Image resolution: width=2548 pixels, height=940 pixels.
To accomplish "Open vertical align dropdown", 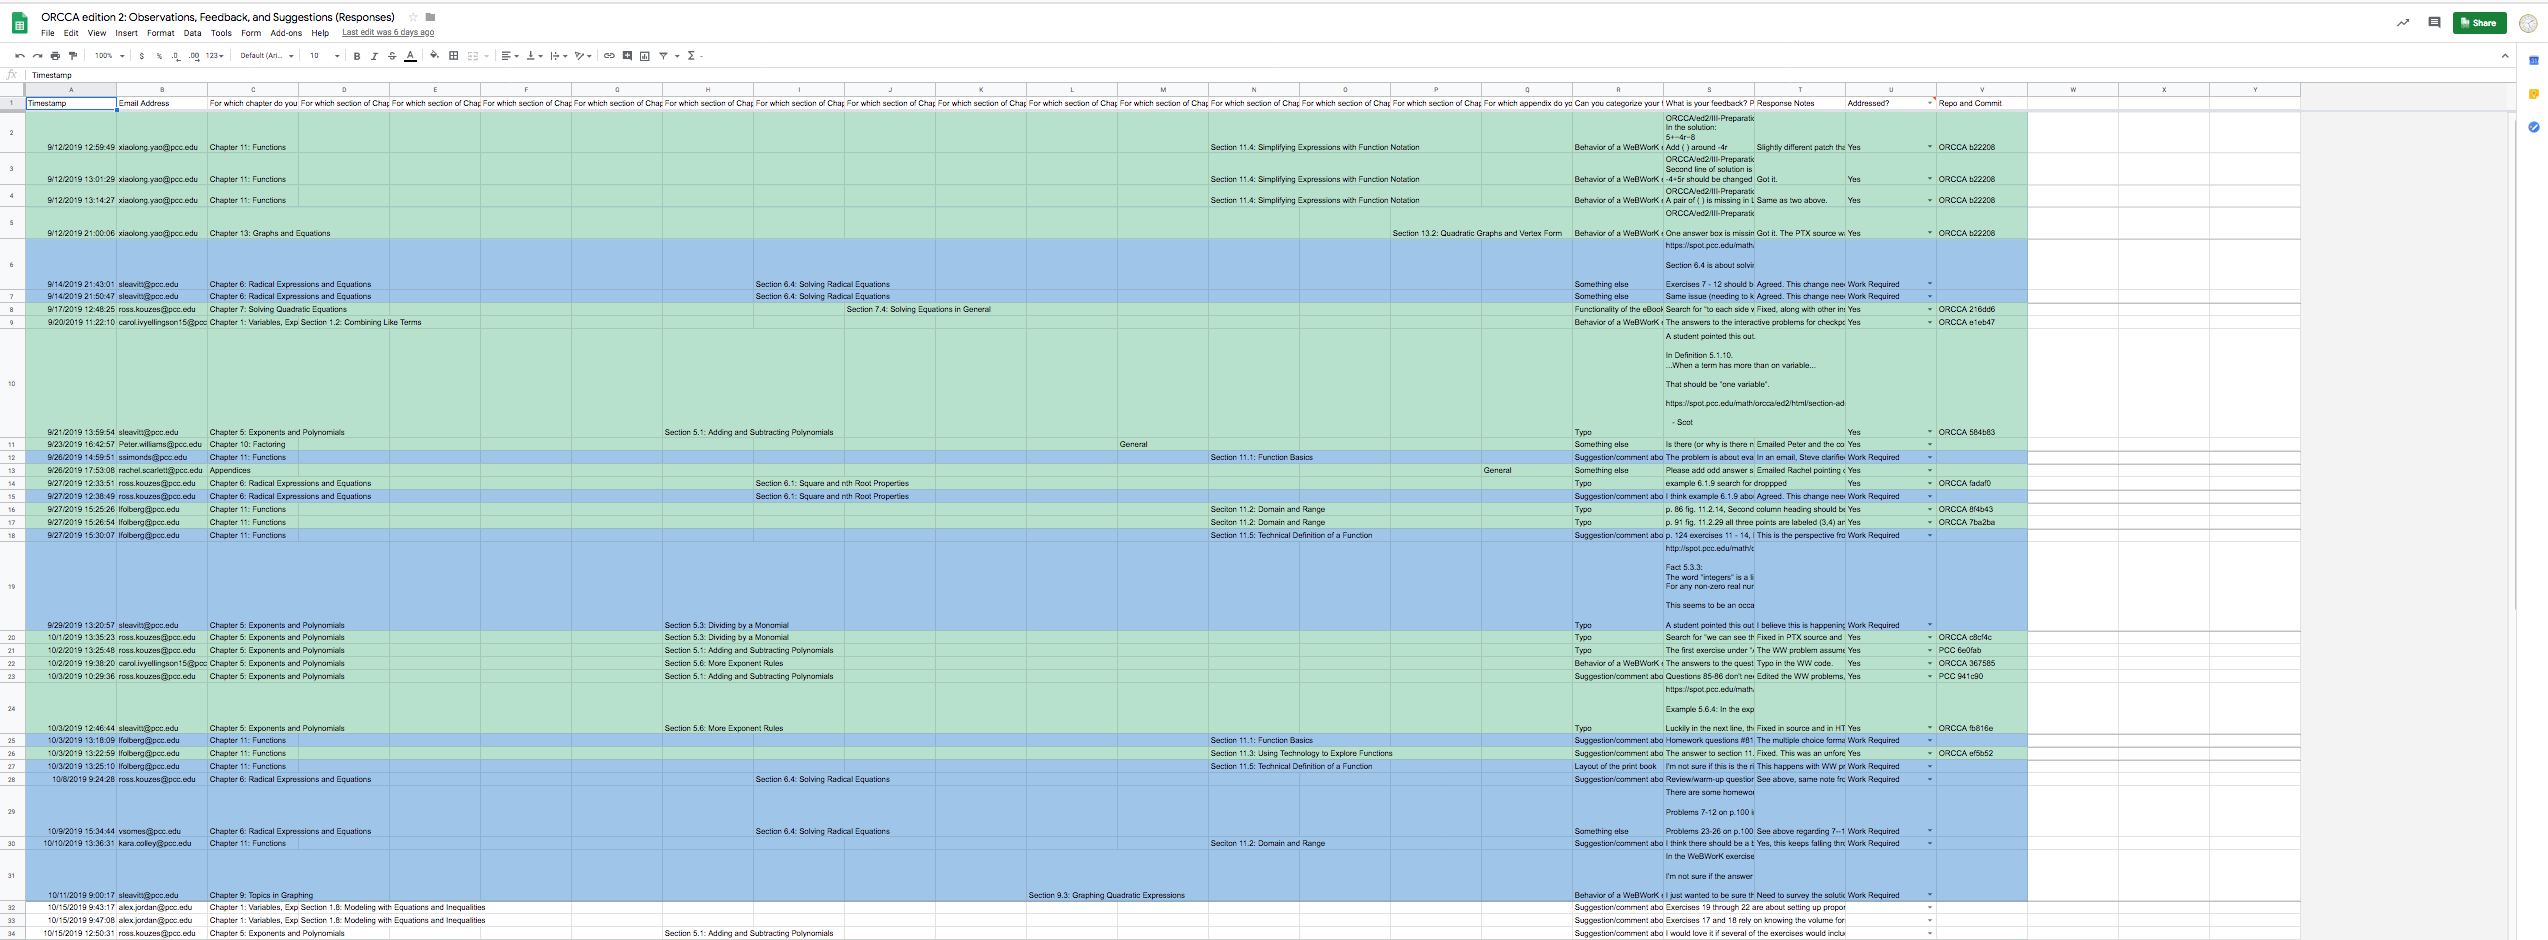I will point(535,56).
